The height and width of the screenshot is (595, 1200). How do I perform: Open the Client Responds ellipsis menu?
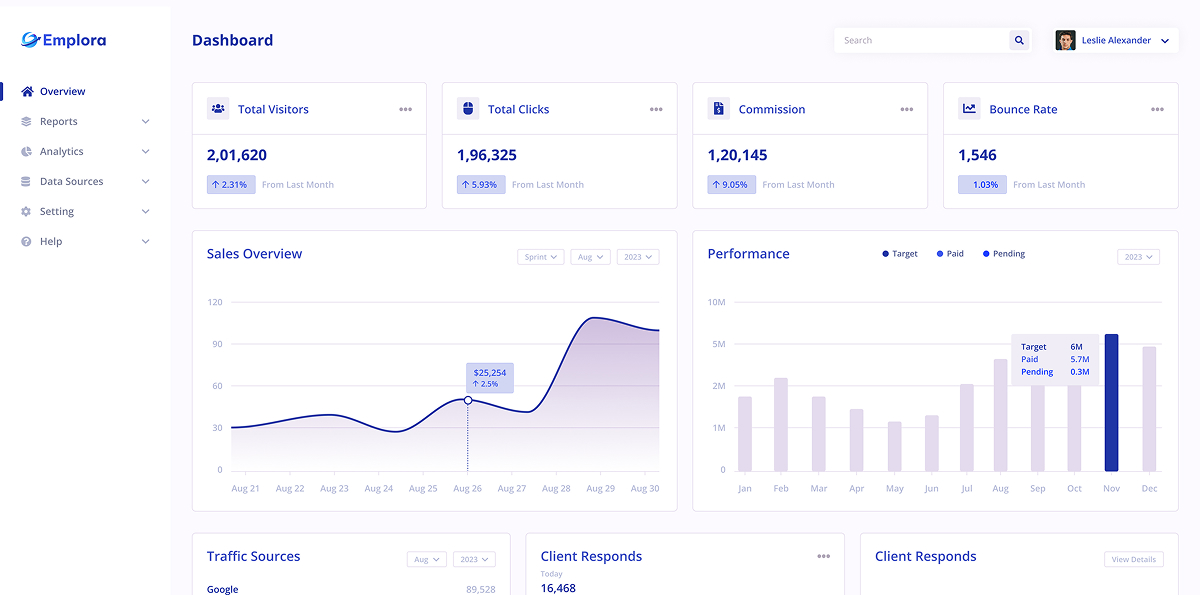pos(824,555)
